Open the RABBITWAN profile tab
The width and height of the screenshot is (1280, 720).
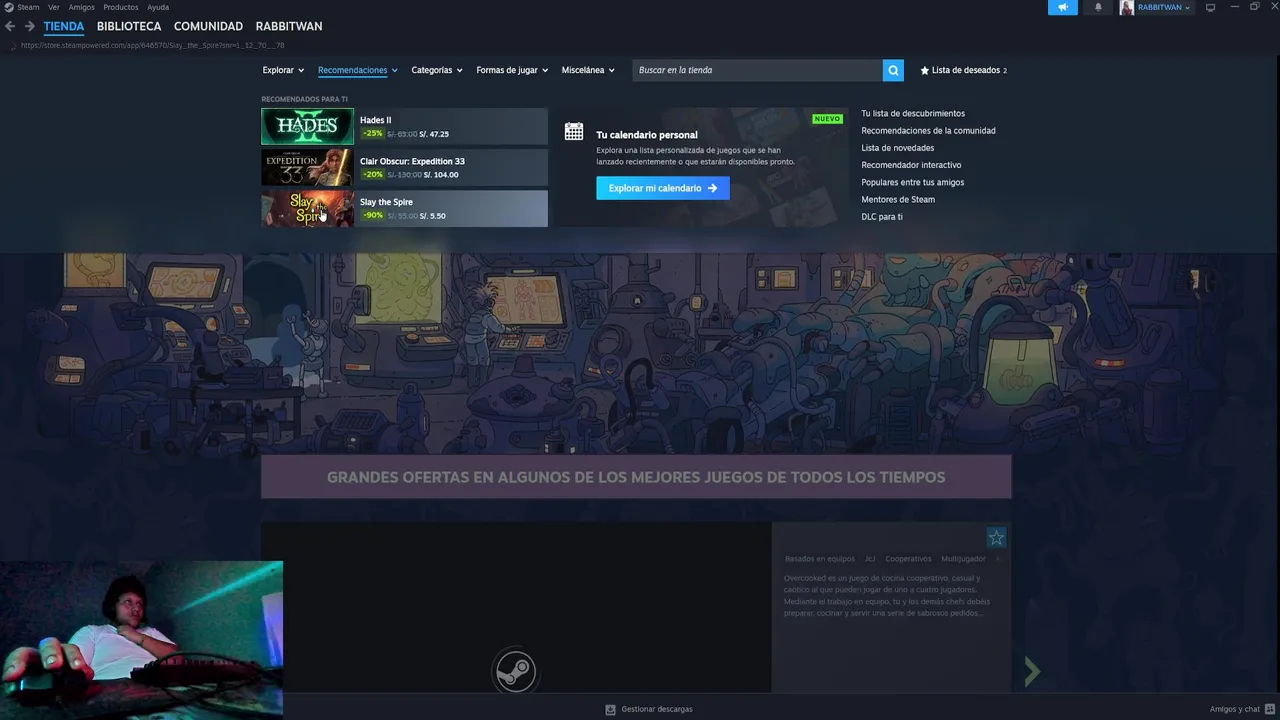coord(289,26)
